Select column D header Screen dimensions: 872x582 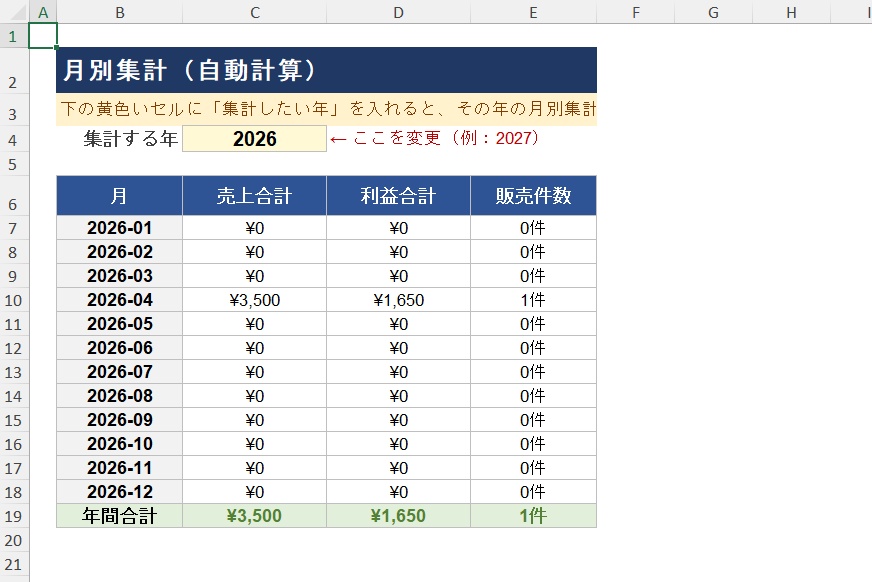tap(398, 12)
